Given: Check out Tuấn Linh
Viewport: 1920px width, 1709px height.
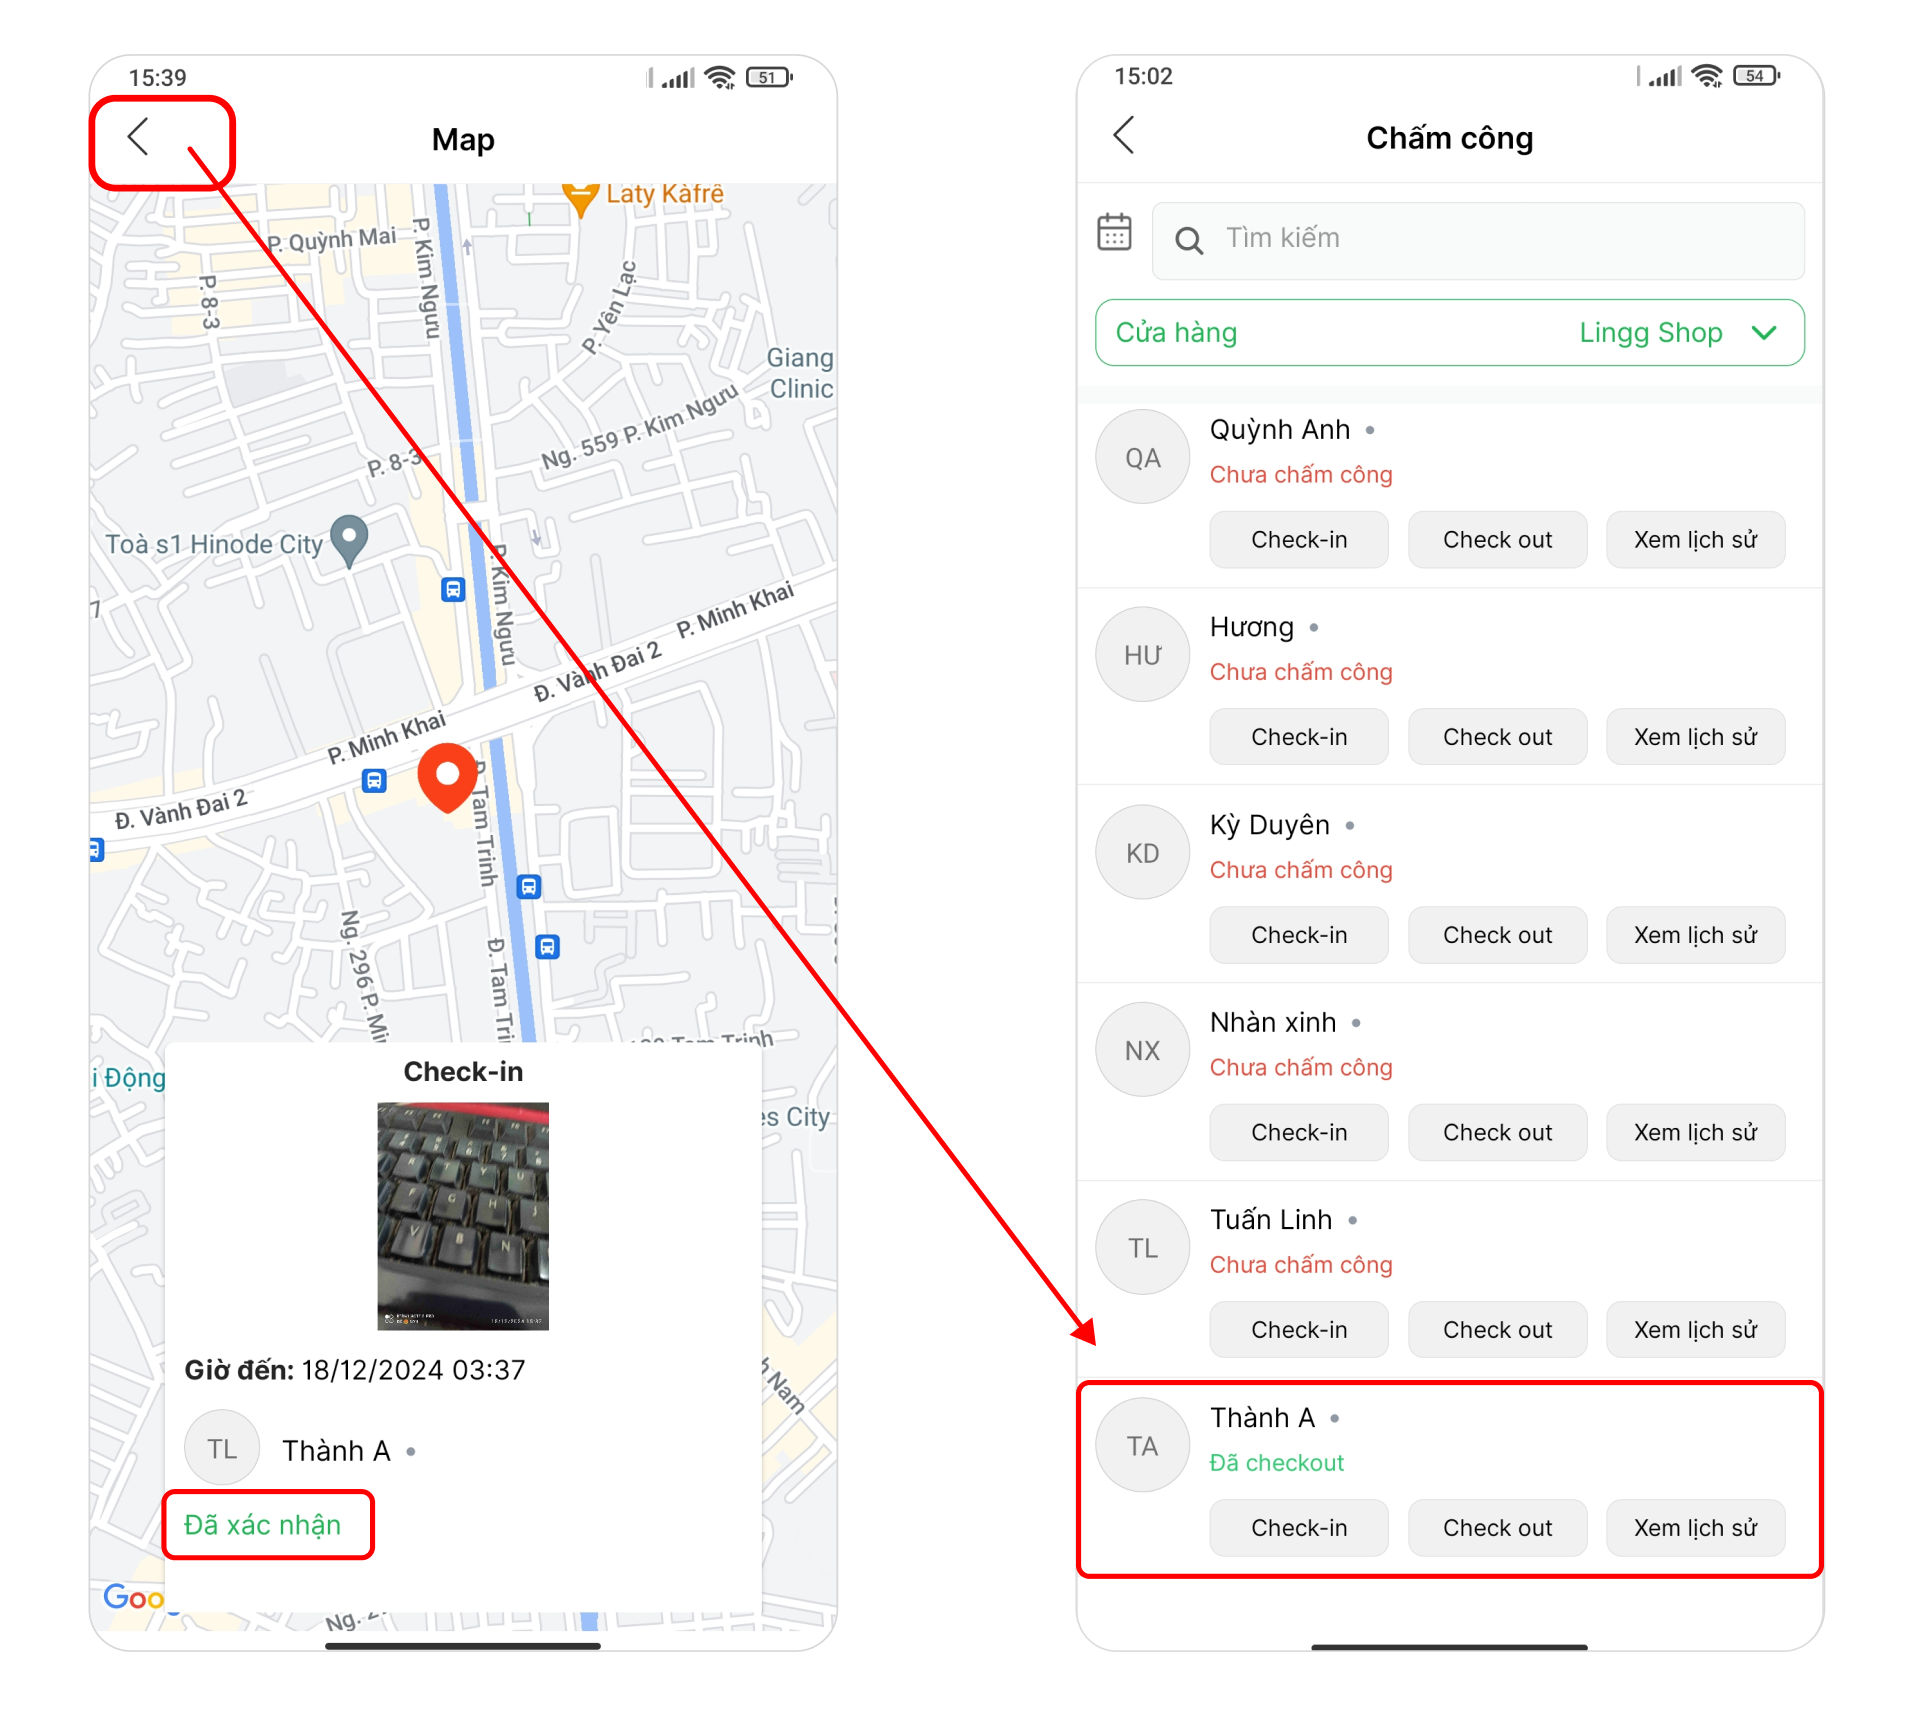Looking at the screenshot, I should [1497, 1330].
